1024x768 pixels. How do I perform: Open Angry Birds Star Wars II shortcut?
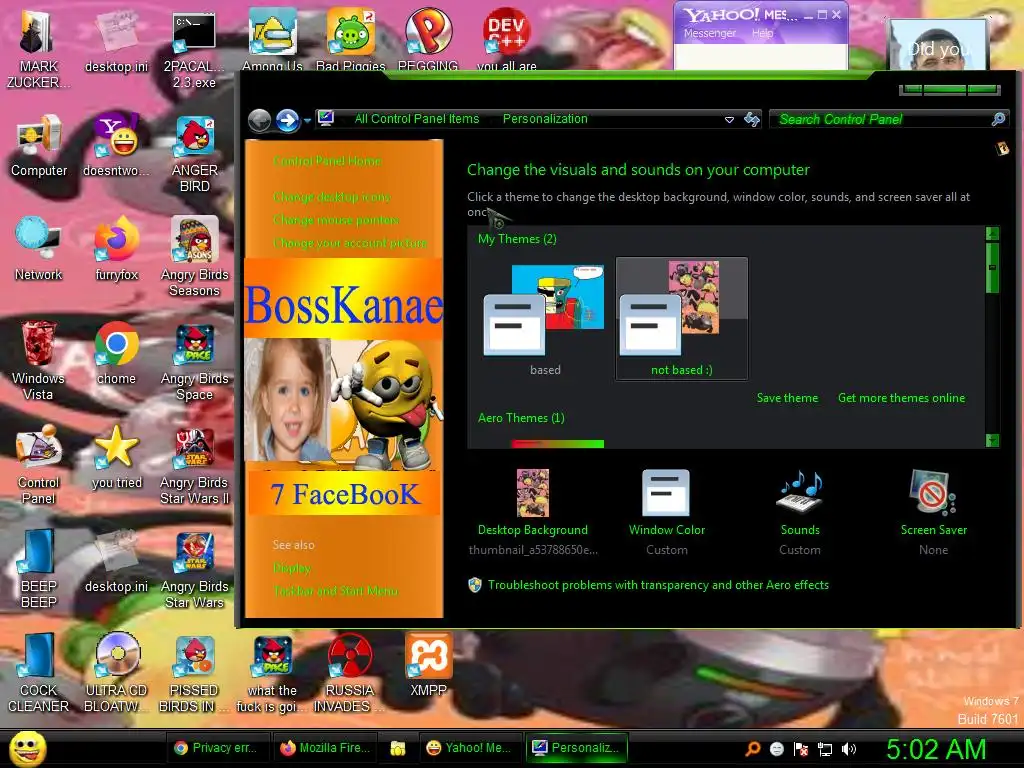point(195,465)
